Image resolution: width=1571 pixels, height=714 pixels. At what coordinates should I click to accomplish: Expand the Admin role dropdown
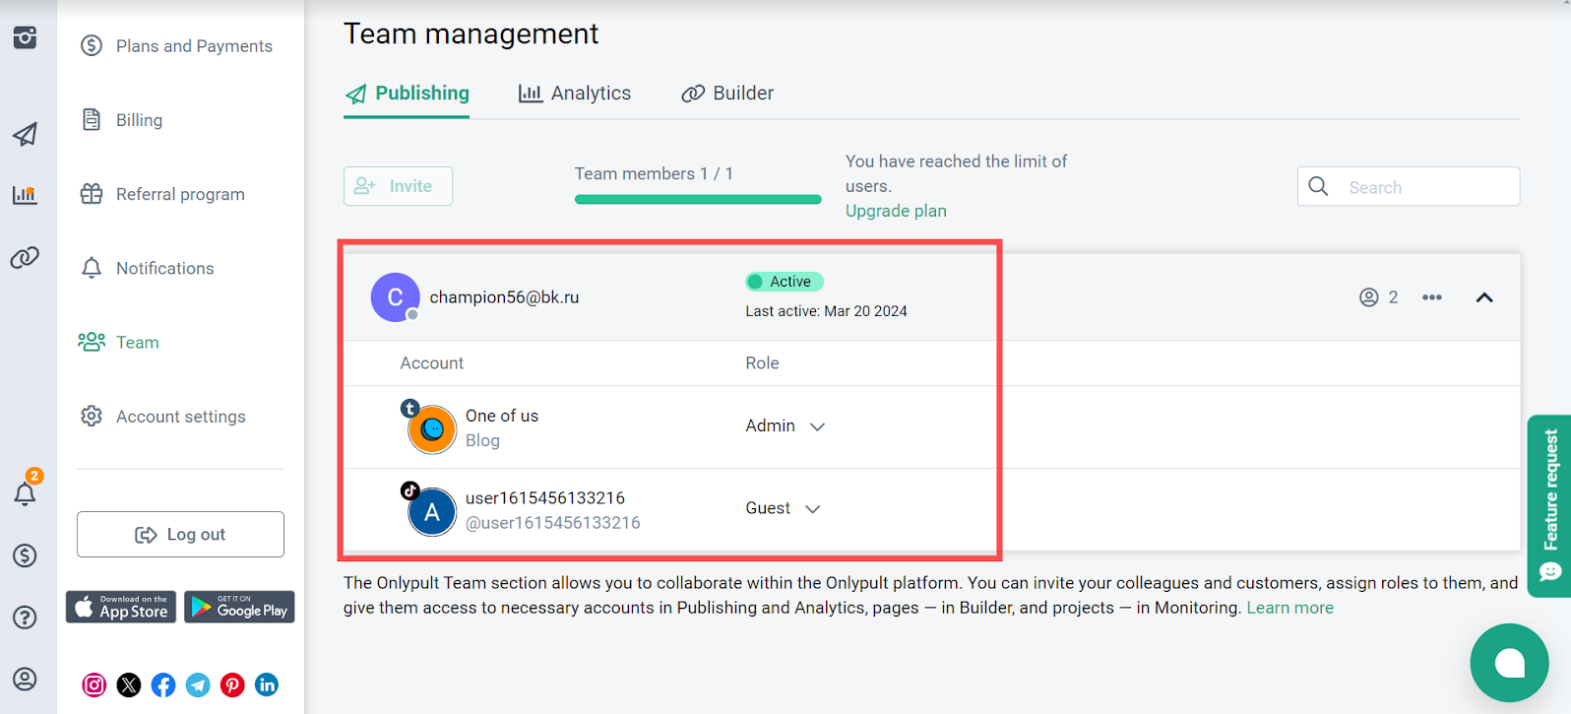pos(785,426)
